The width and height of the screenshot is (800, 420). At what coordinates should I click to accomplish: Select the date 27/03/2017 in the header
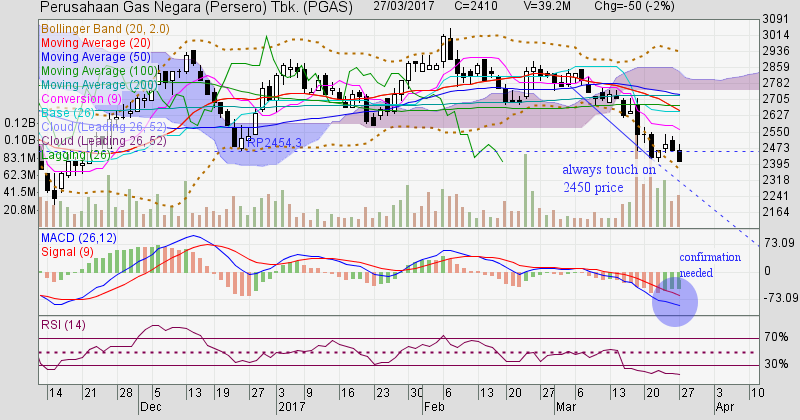[x=404, y=6]
